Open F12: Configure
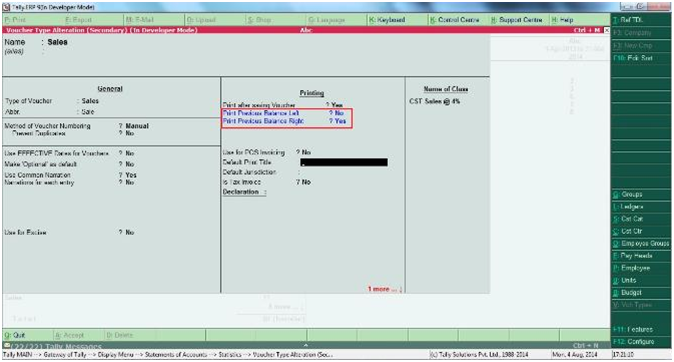674x362 pixels. [x=640, y=342]
